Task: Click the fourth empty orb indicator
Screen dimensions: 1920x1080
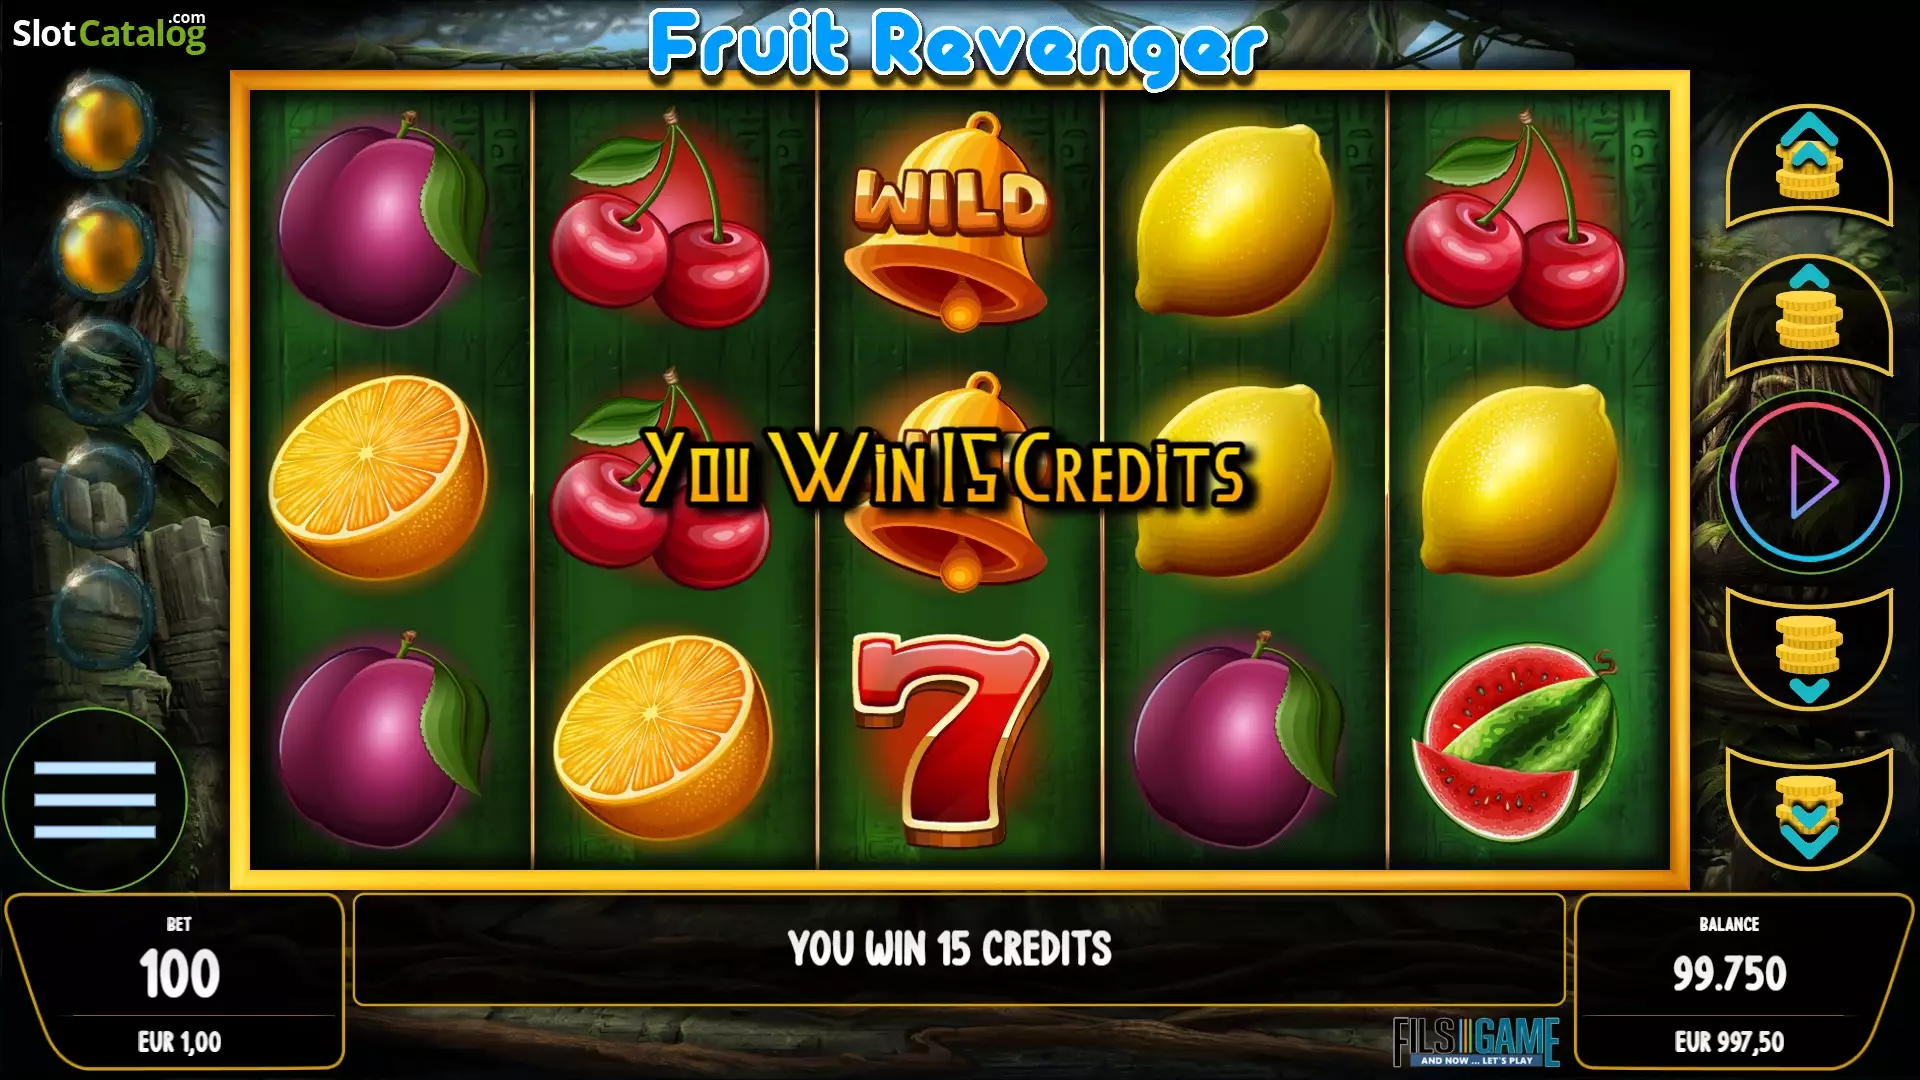Action: (x=101, y=492)
